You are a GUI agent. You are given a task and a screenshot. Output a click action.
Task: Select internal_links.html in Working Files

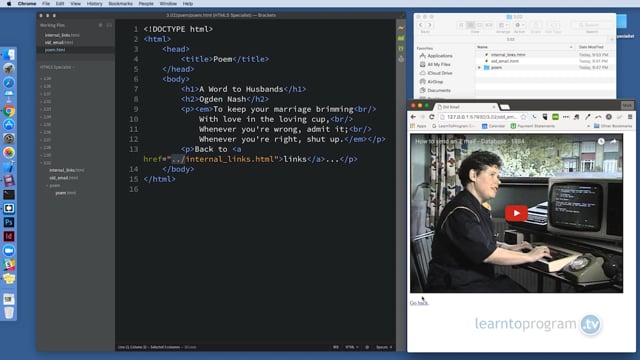click(x=62, y=35)
